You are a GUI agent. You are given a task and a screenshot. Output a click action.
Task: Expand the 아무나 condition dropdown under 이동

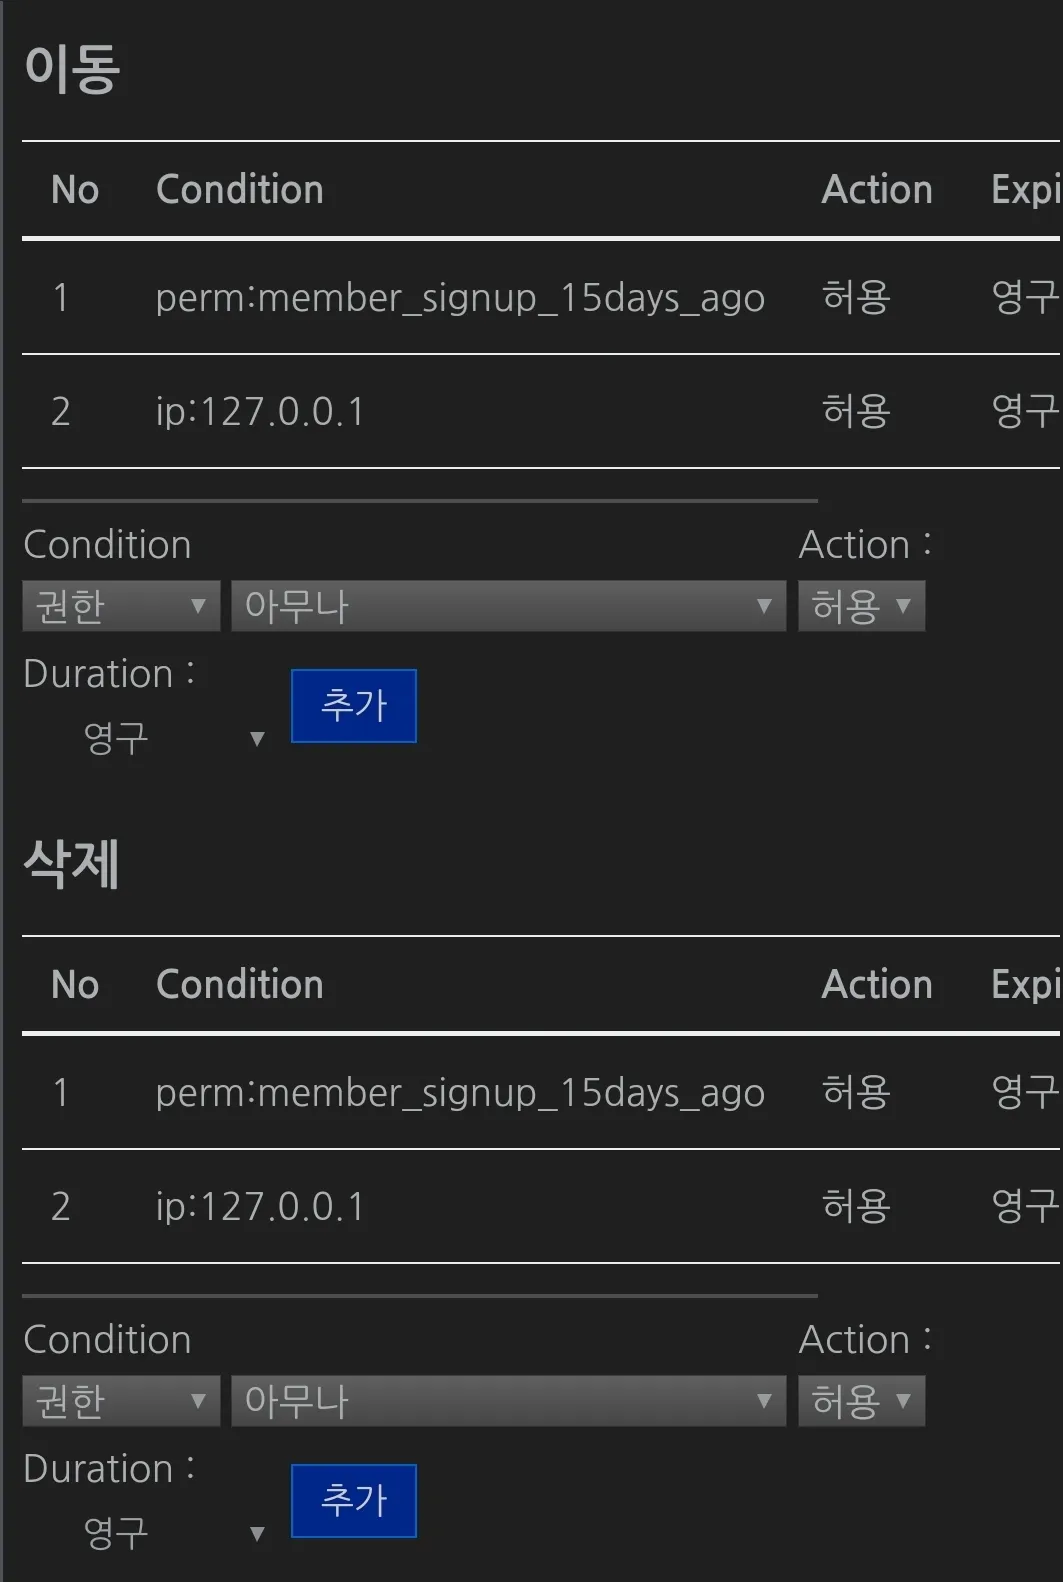coord(508,606)
